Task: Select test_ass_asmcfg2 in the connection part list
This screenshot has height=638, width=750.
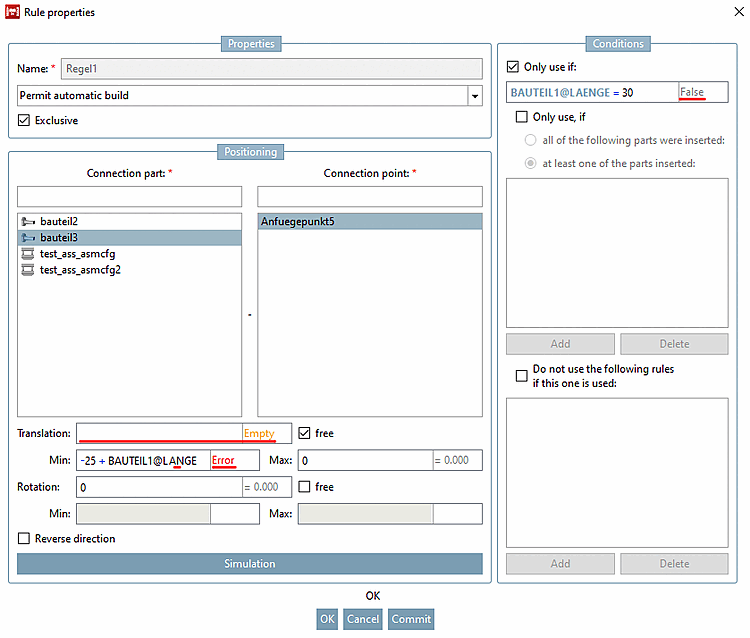Action: click(x=130, y=270)
